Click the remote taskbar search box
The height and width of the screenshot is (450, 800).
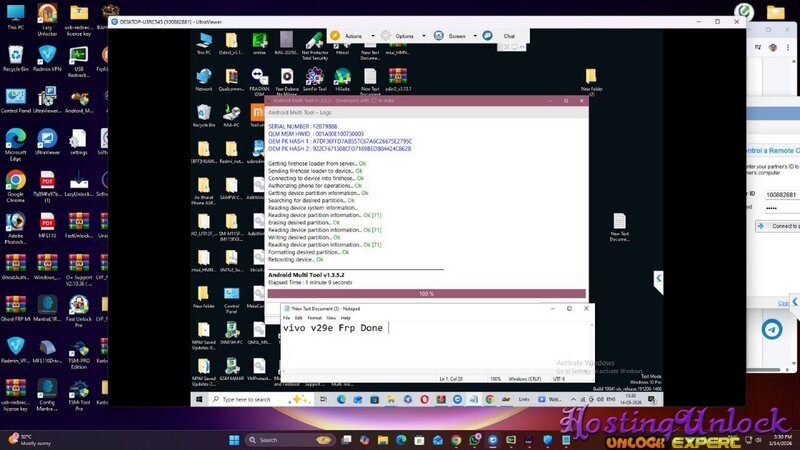(240, 399)
